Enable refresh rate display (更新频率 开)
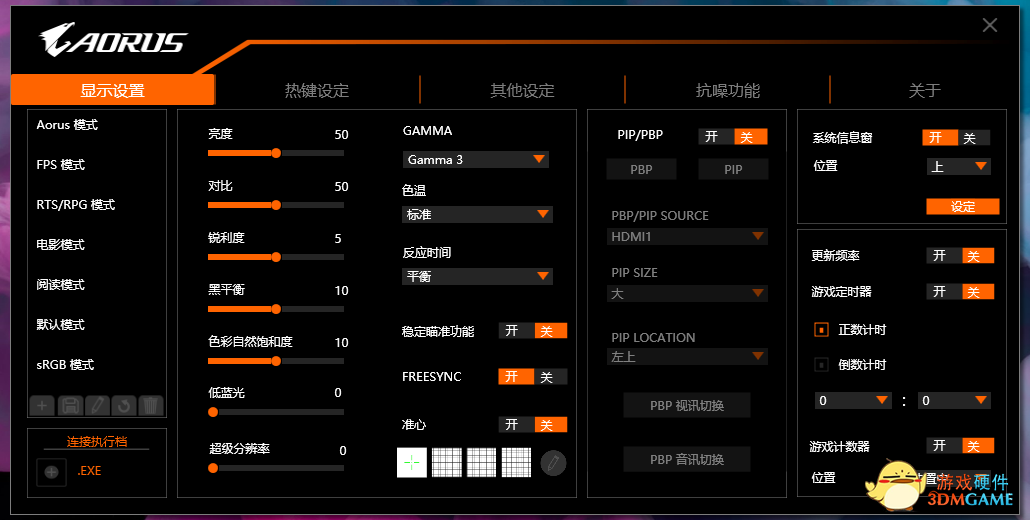The width and height of the screenshot is (1030, 520). tap(943, 255)
